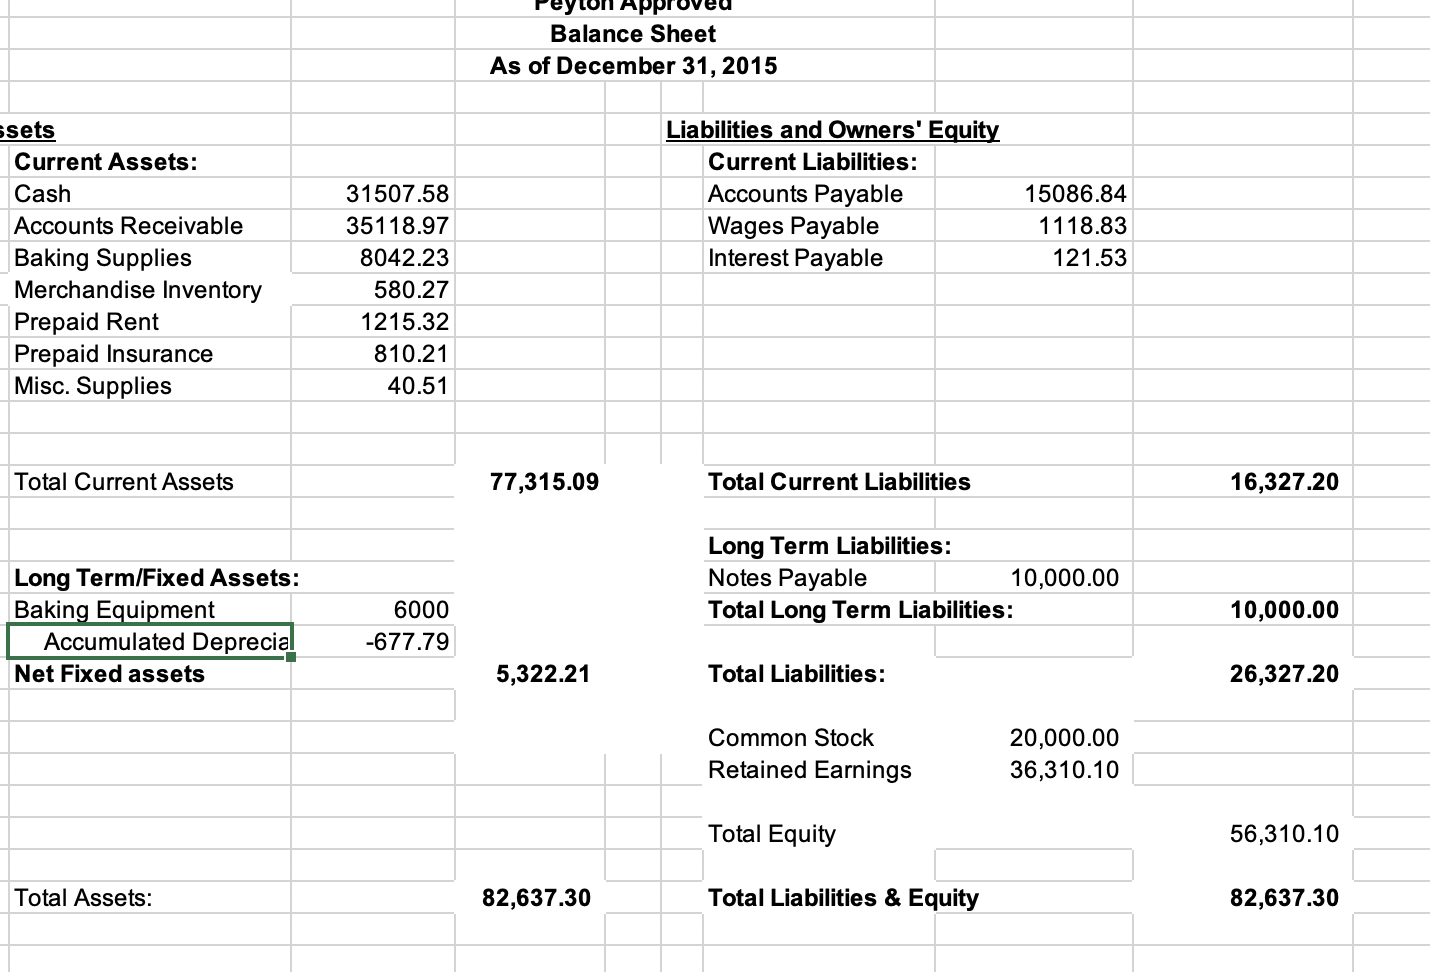1430x972 pixels.
Task: Click the Common Stock label
Action: click(791, 738)
